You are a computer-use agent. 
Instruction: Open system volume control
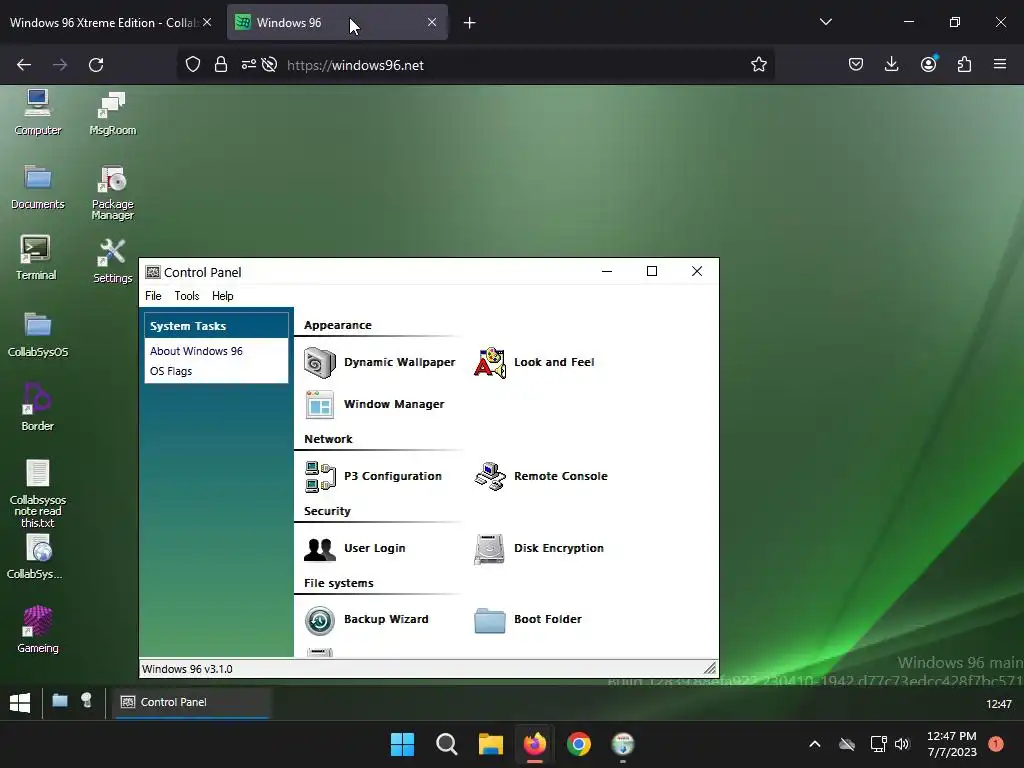[x=902, y=744]
